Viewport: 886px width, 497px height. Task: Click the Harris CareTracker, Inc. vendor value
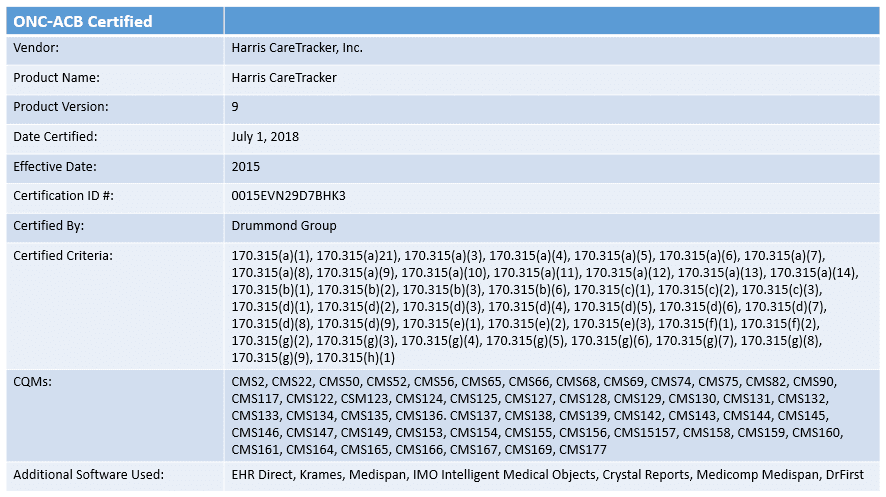[x=297, y=48]
